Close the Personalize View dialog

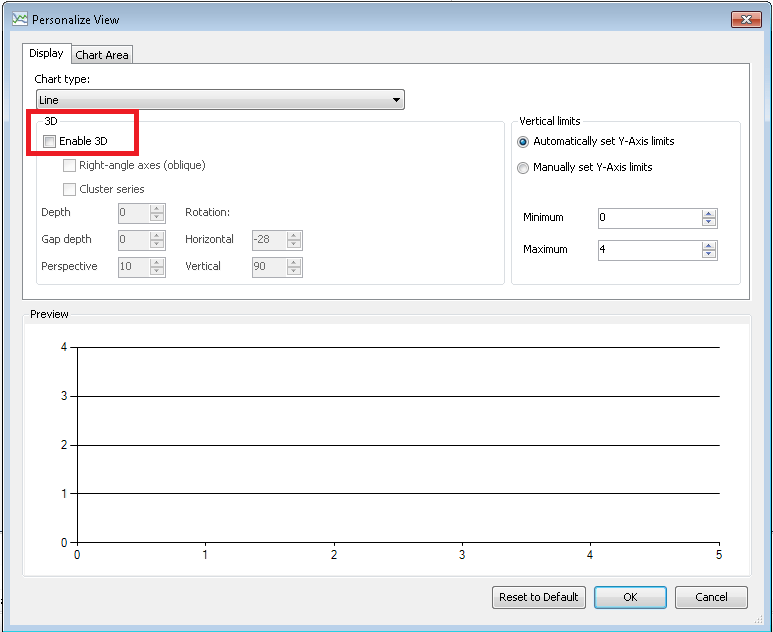point(746,19)
